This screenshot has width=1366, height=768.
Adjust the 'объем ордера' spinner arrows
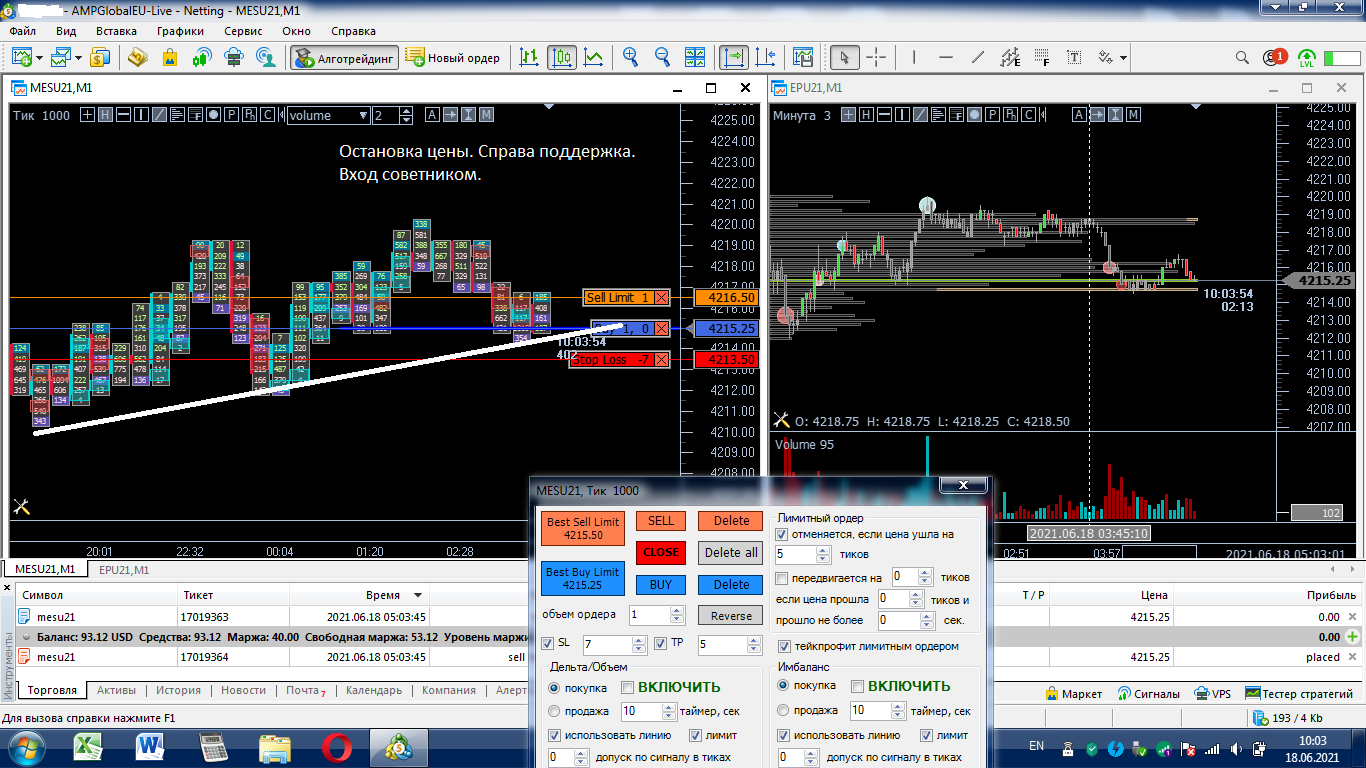(x=677, y=615)
